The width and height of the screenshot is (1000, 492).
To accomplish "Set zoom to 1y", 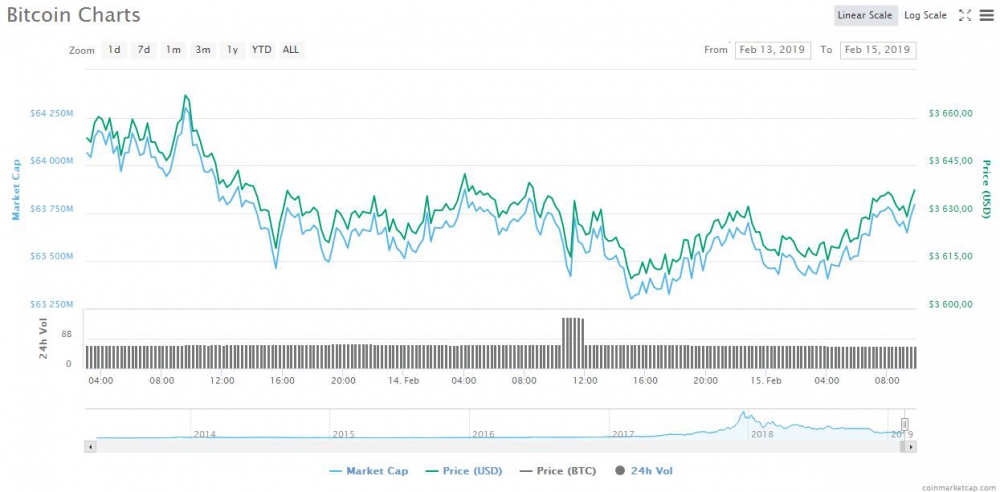I will [x=233, y=50].
